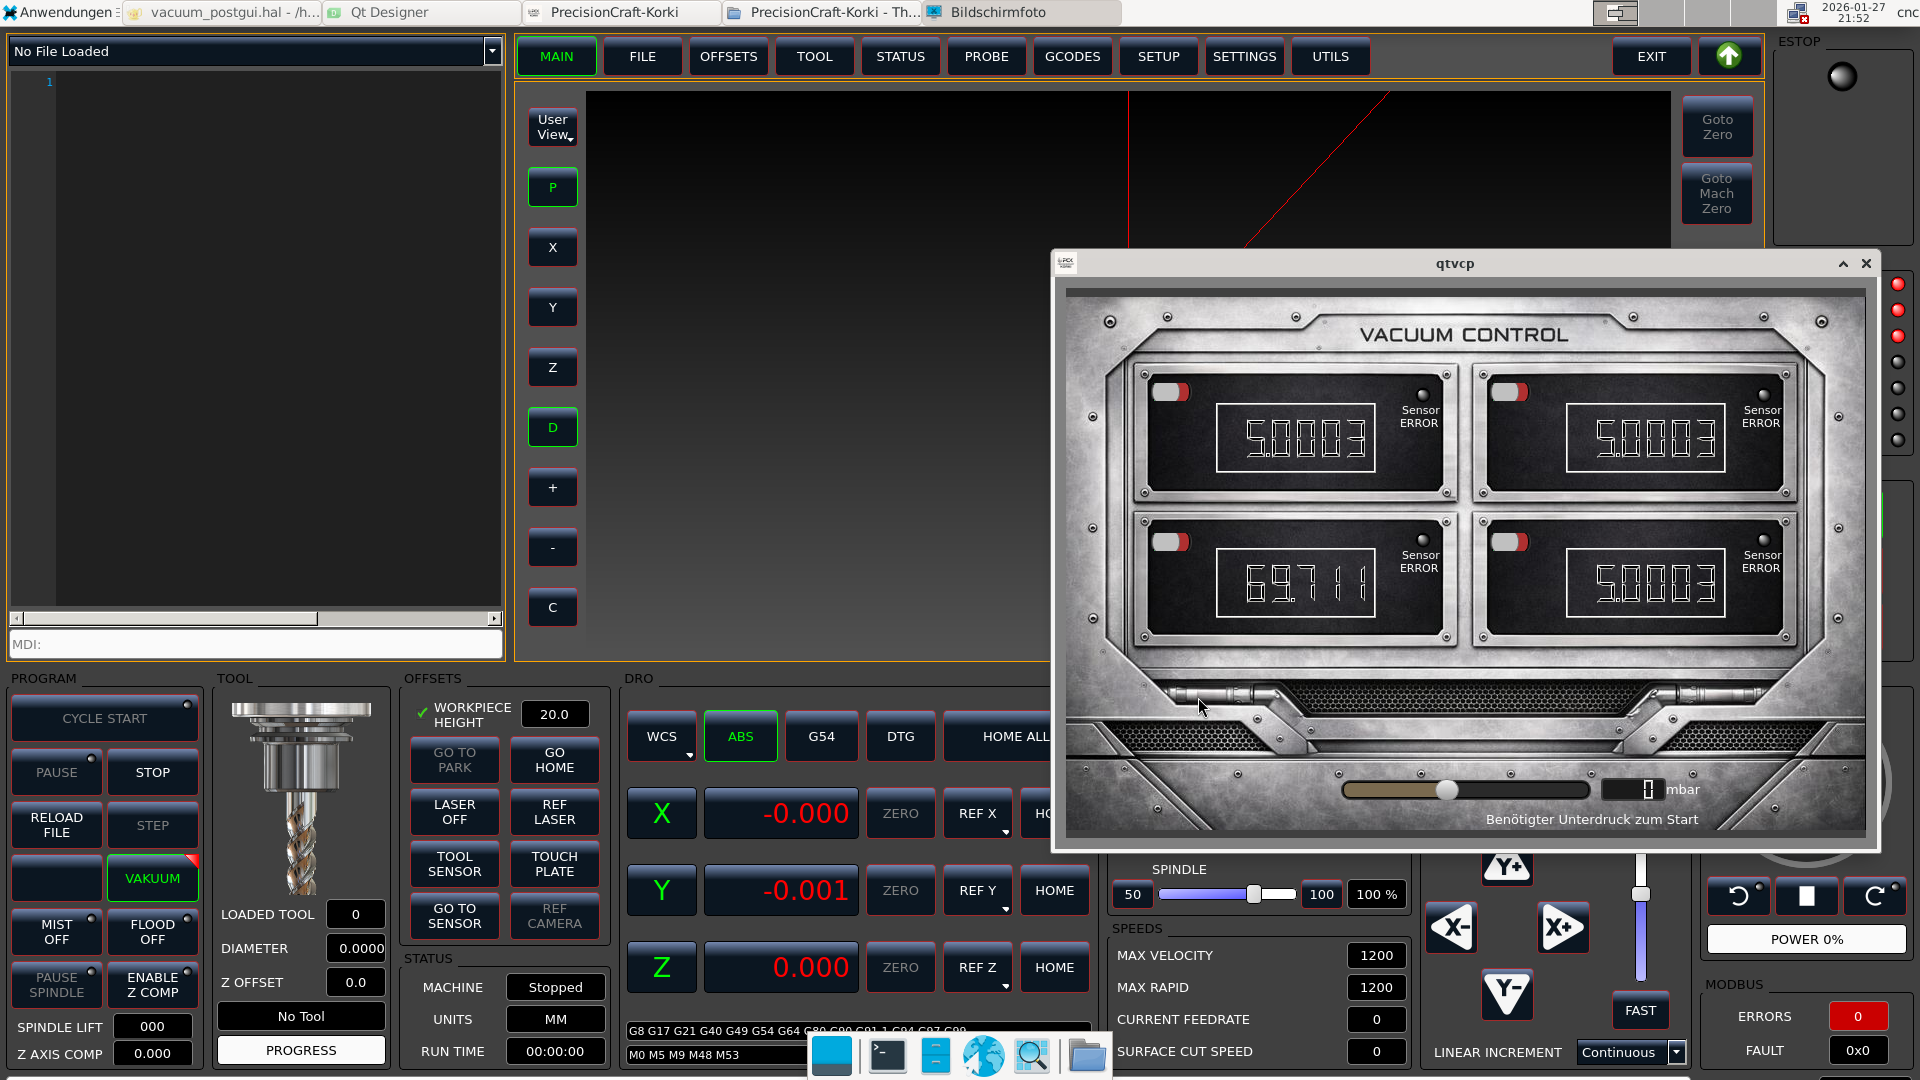Screen dimensions: 1920x1080
Task: Start spindle clockwise rotation
Action: [1874, 896]
